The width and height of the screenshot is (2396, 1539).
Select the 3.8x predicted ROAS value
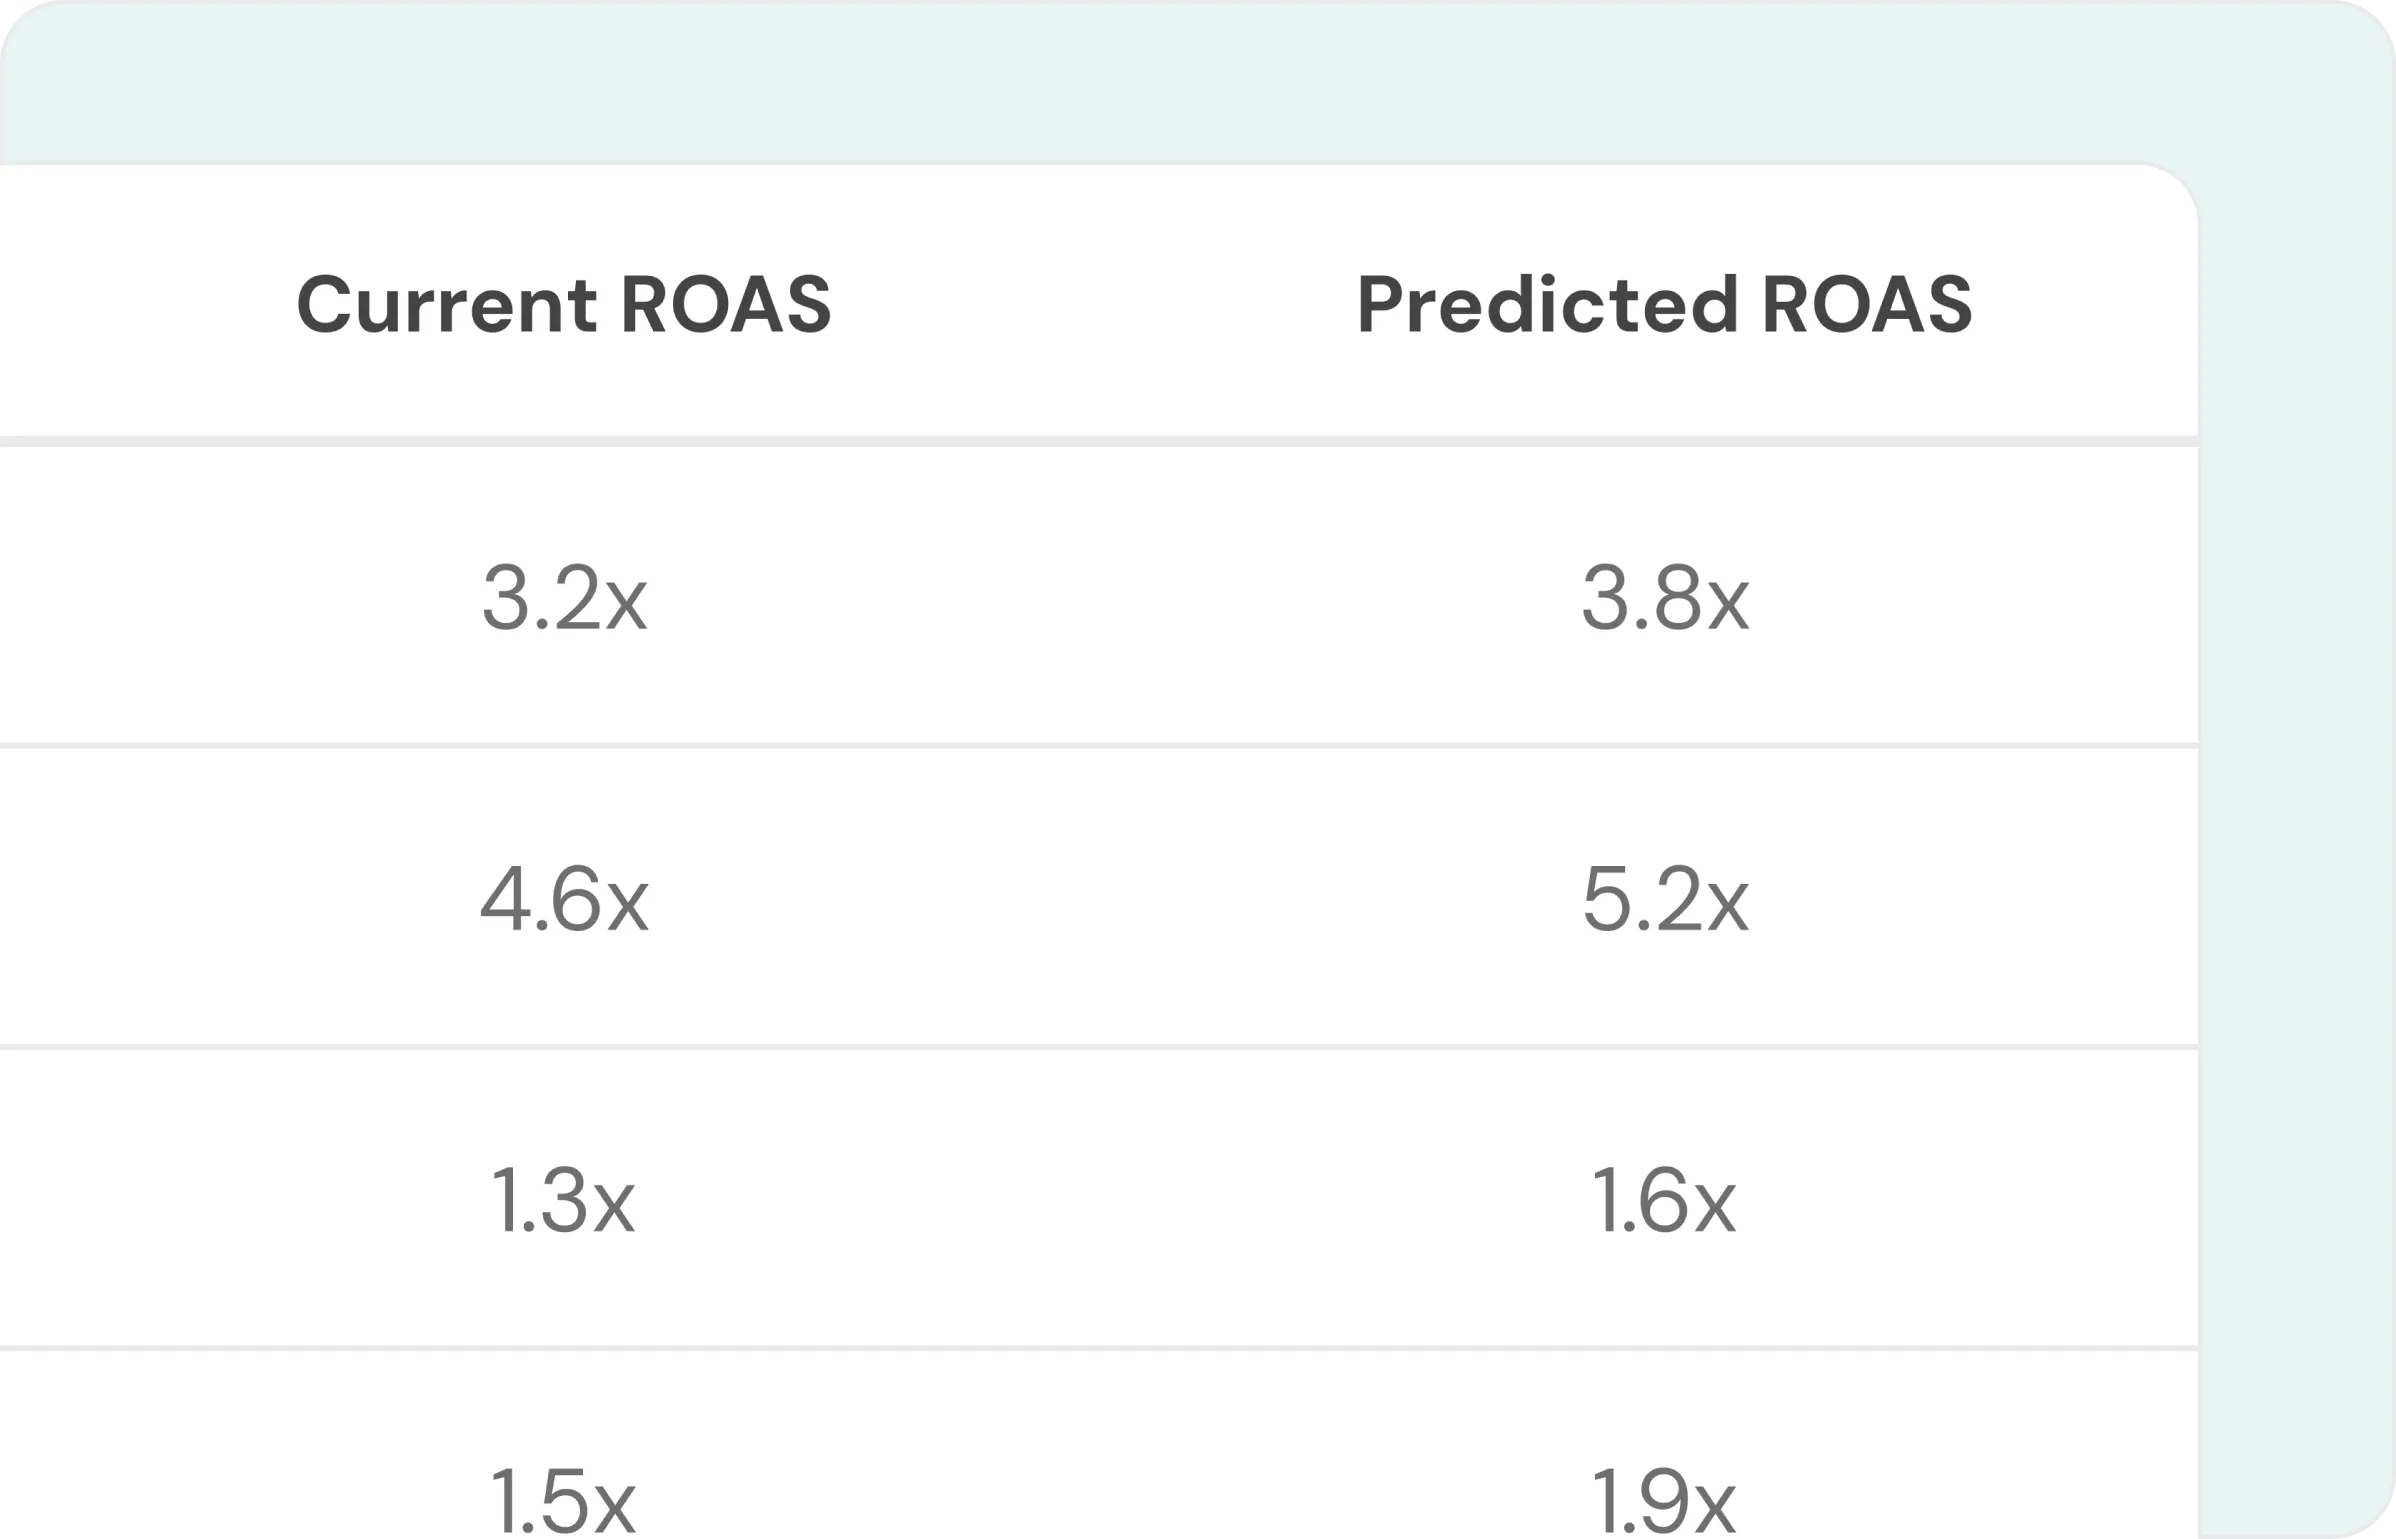tap(1665, 597)
